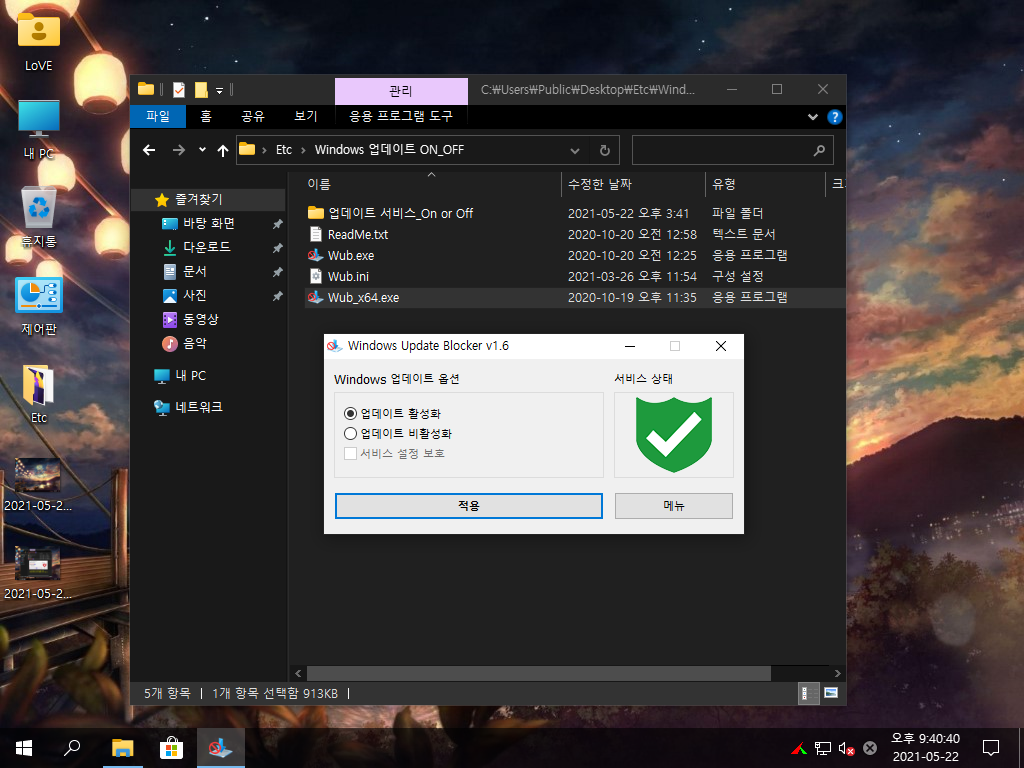Viewport: 1024px width, 768px height.
Task: Click the horizontal scrollbar in file list
Action: click(x=538, y=673)
